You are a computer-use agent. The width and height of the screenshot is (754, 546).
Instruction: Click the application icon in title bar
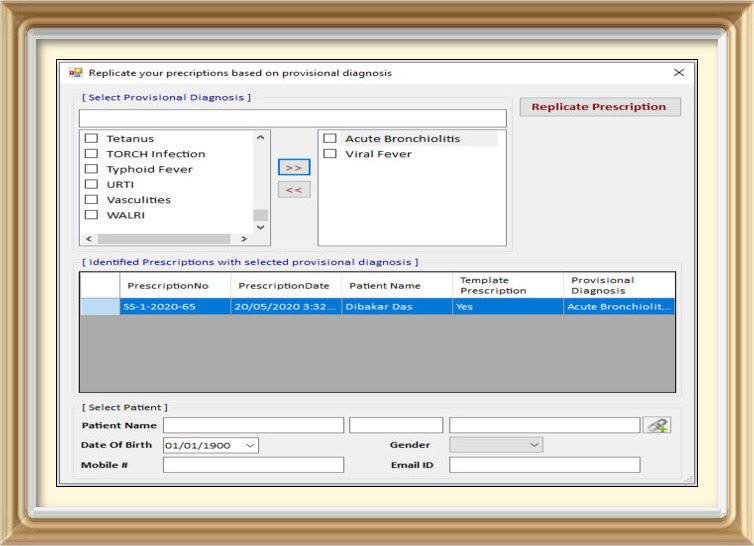coord(75,73)
